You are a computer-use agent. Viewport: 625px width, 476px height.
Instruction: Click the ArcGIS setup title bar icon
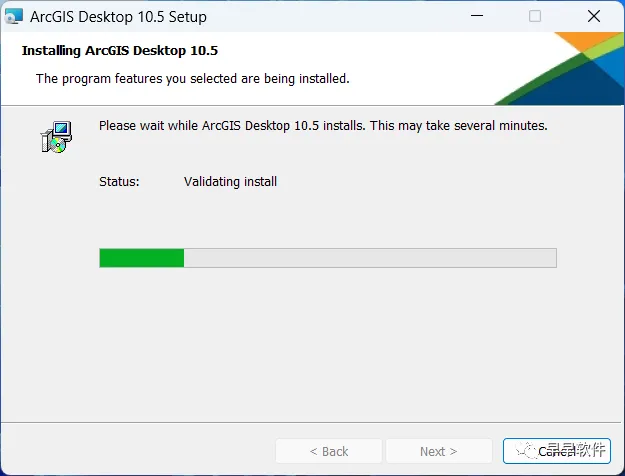point(14,16)
